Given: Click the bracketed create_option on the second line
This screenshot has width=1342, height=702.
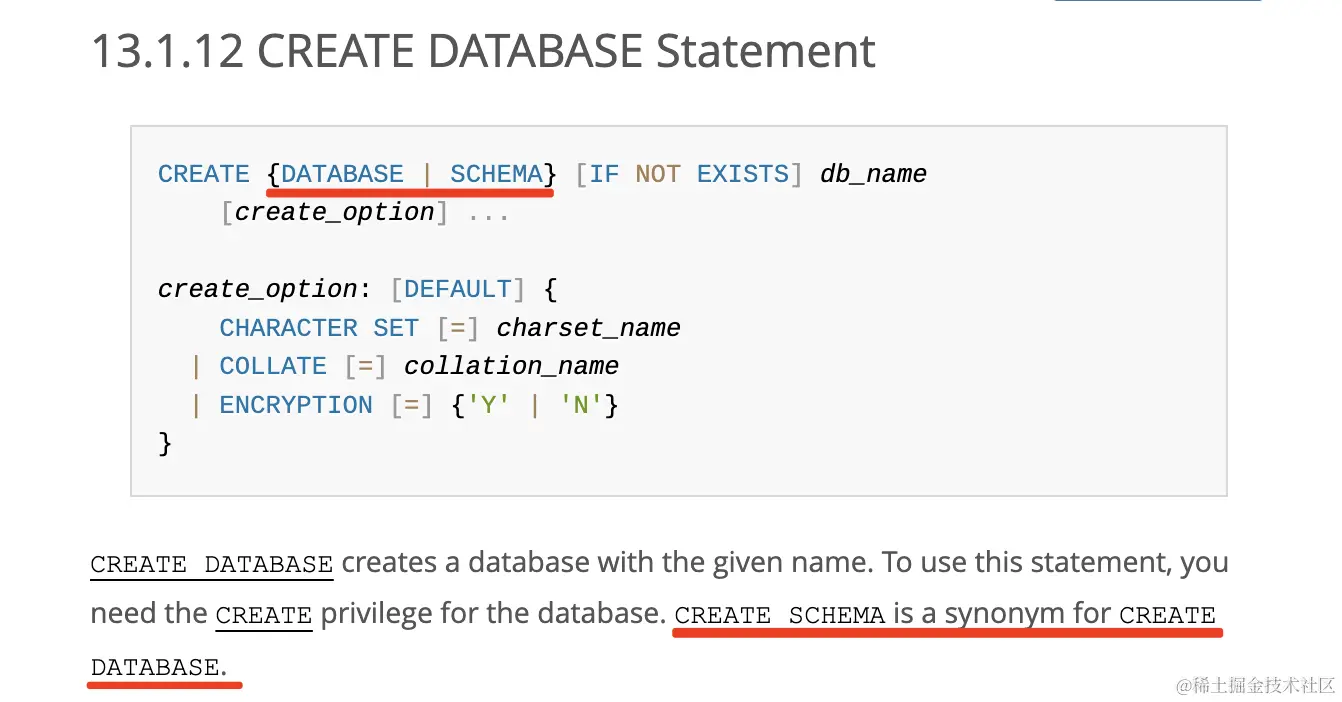Looking at the screenshot, I should point(334,212).
